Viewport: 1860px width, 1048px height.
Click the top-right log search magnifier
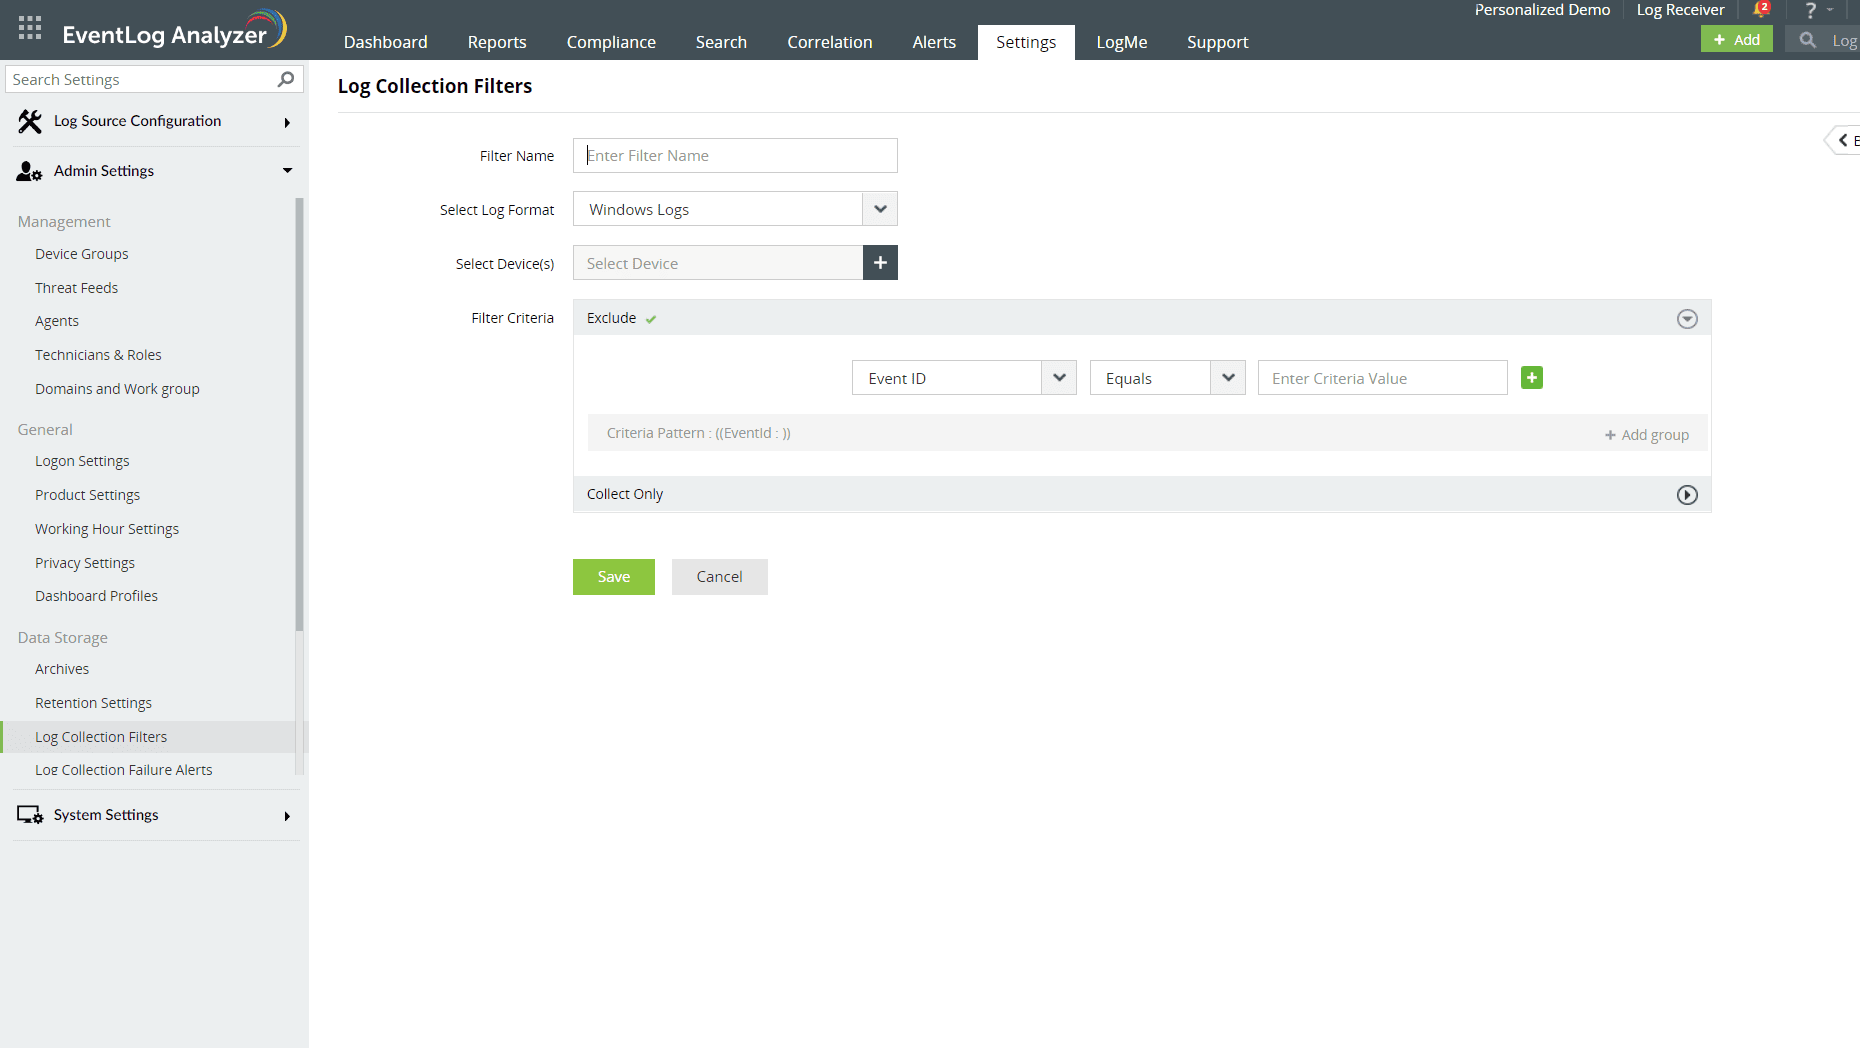pos(1807,40)
